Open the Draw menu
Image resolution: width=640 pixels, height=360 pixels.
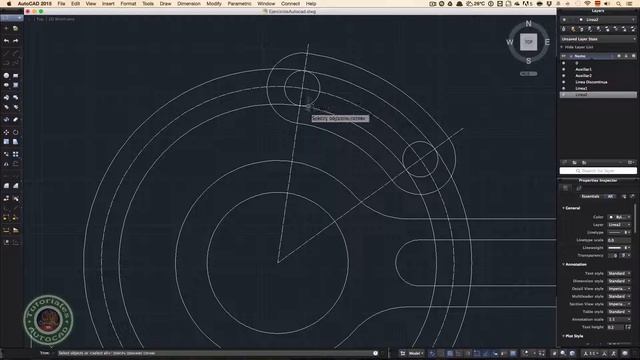pyautogui.click(x=165, y=4)
